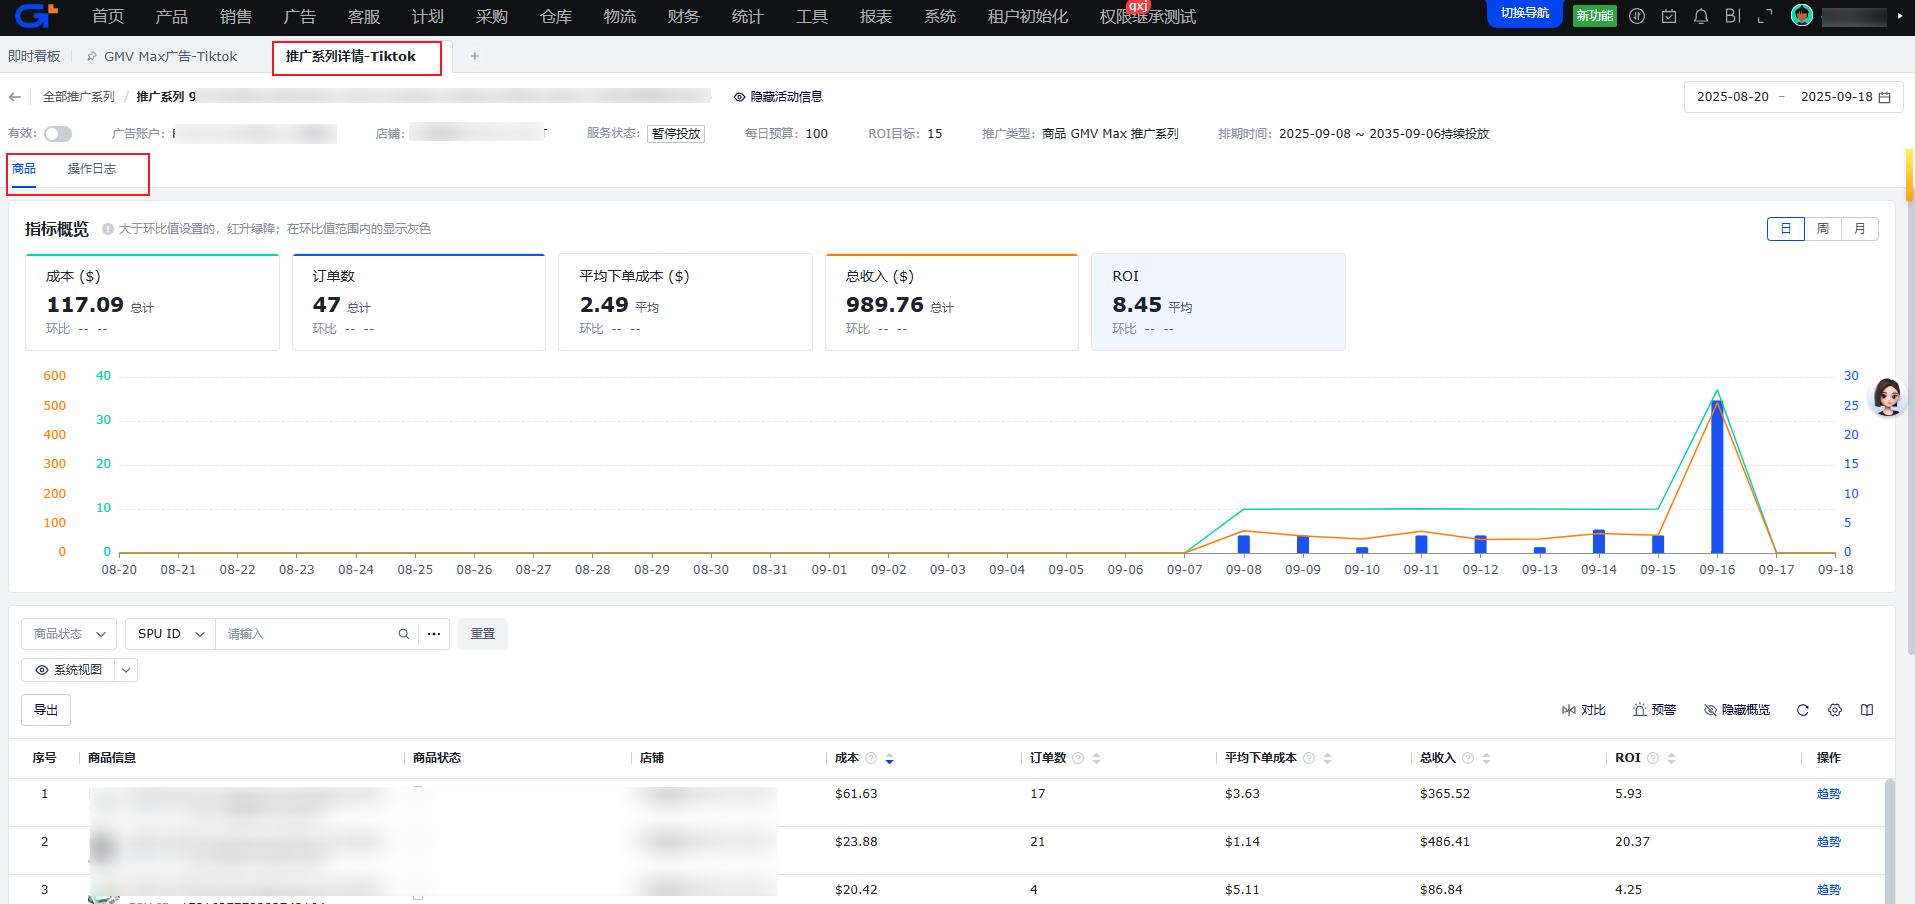The image size is (1915, 904).
Task: Click the back arrow beside 全部推广系列
Action: (x=15, y=97)
